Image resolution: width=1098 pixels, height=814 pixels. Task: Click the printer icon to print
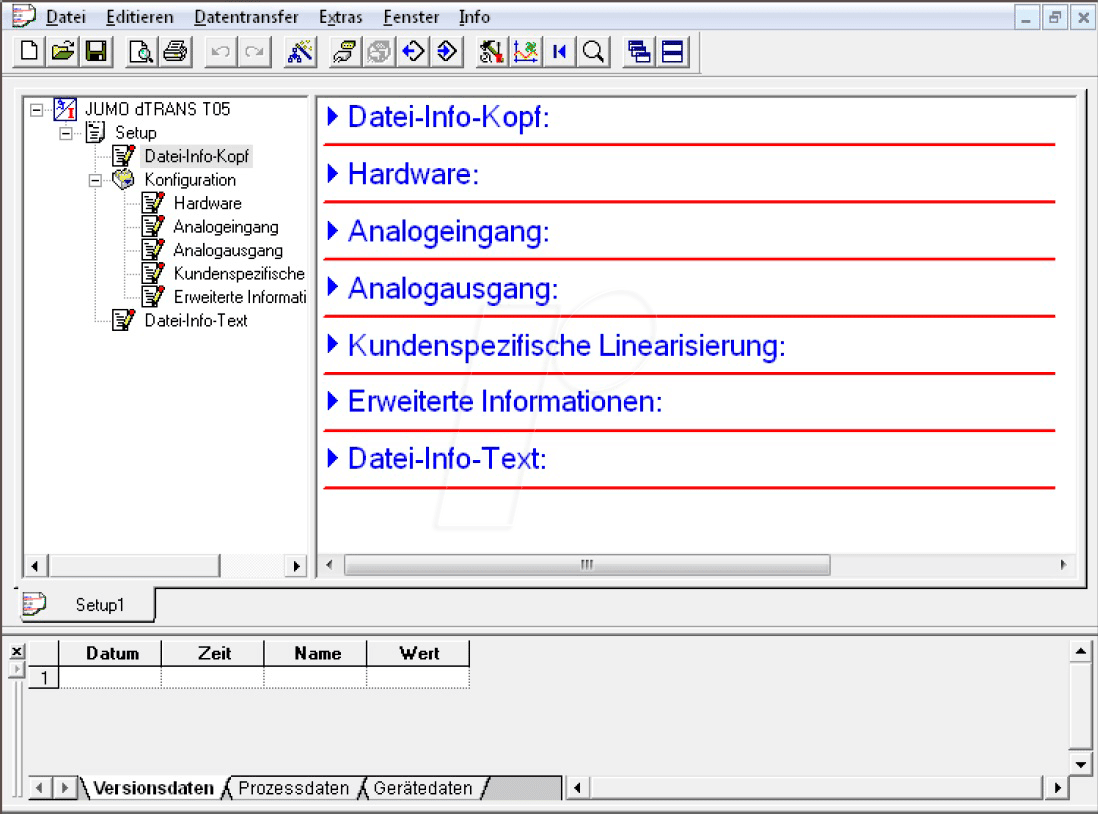[175, 52]
